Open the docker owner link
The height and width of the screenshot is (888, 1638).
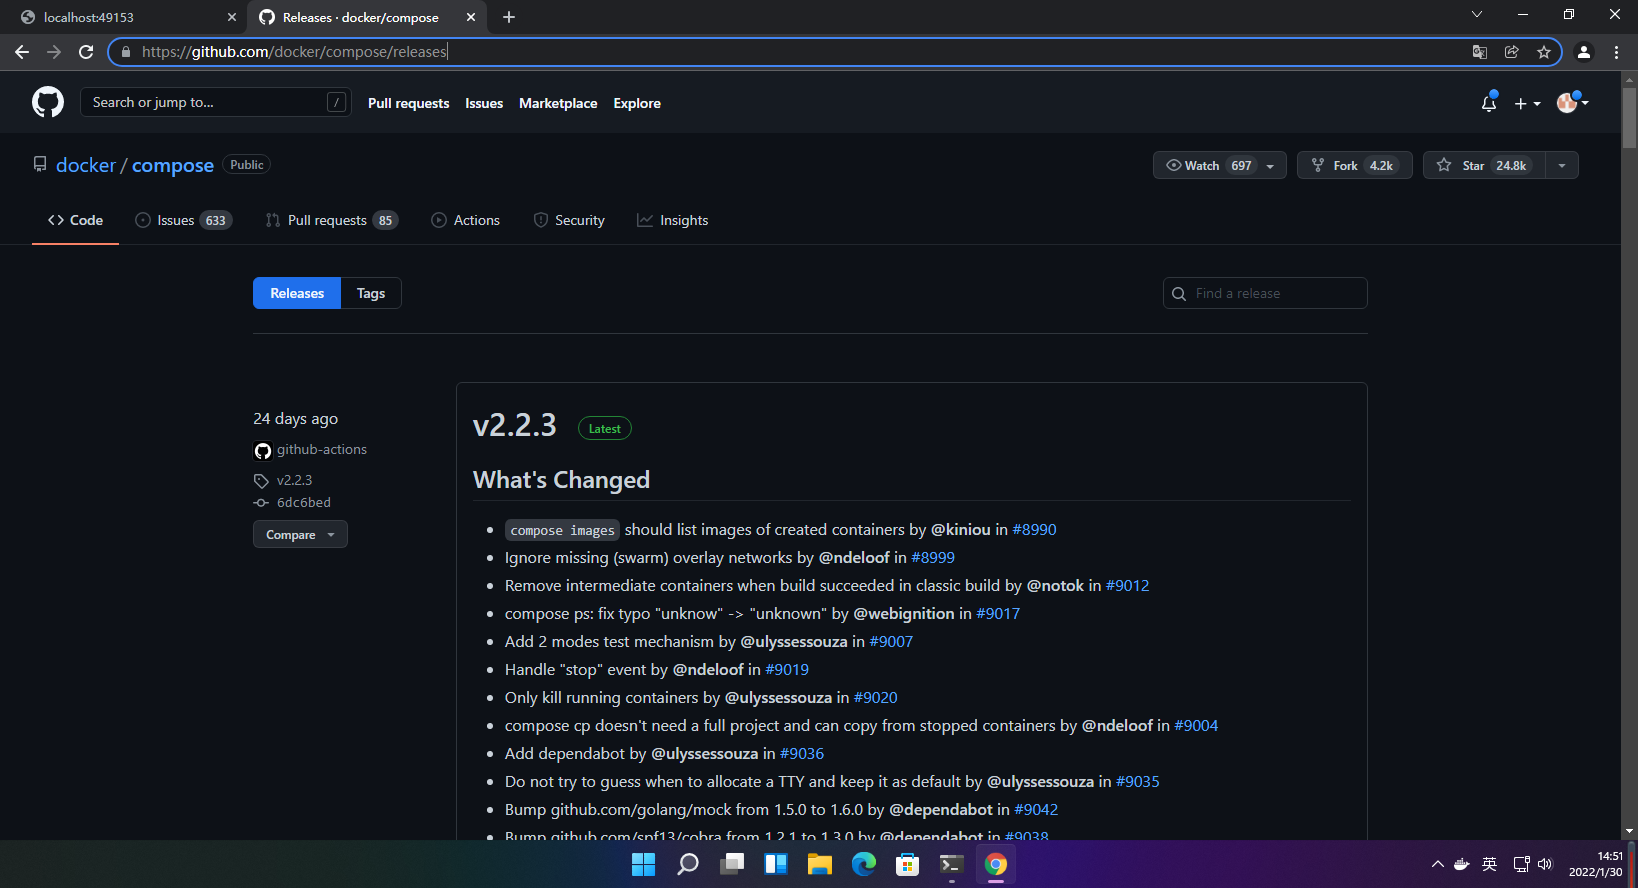tap(86, 165)
